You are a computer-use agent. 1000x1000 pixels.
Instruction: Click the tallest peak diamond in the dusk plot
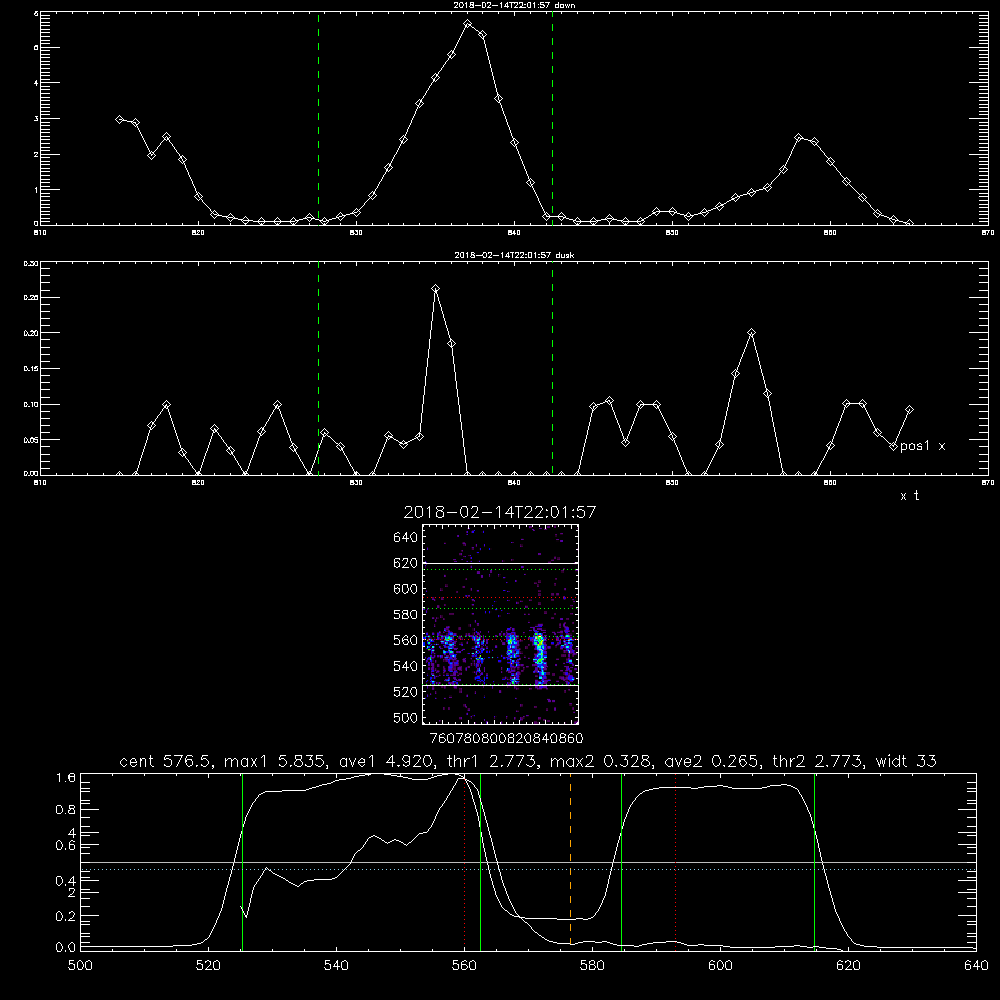point(436,289)
